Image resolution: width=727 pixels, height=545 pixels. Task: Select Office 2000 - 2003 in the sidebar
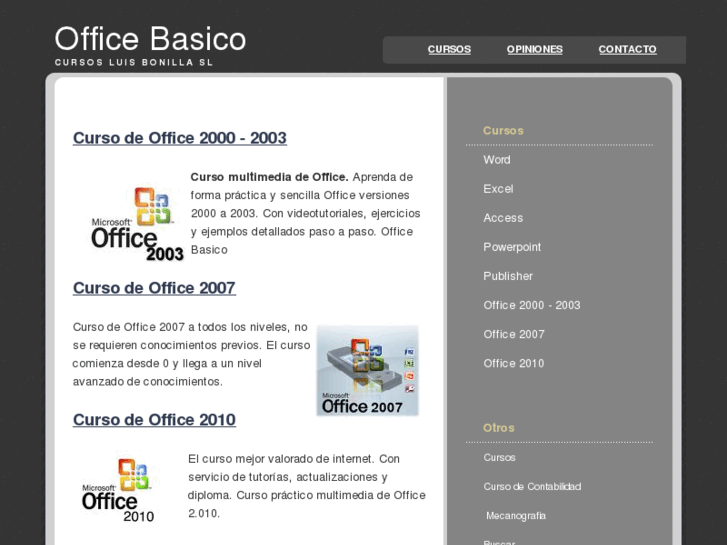point(531,305)
